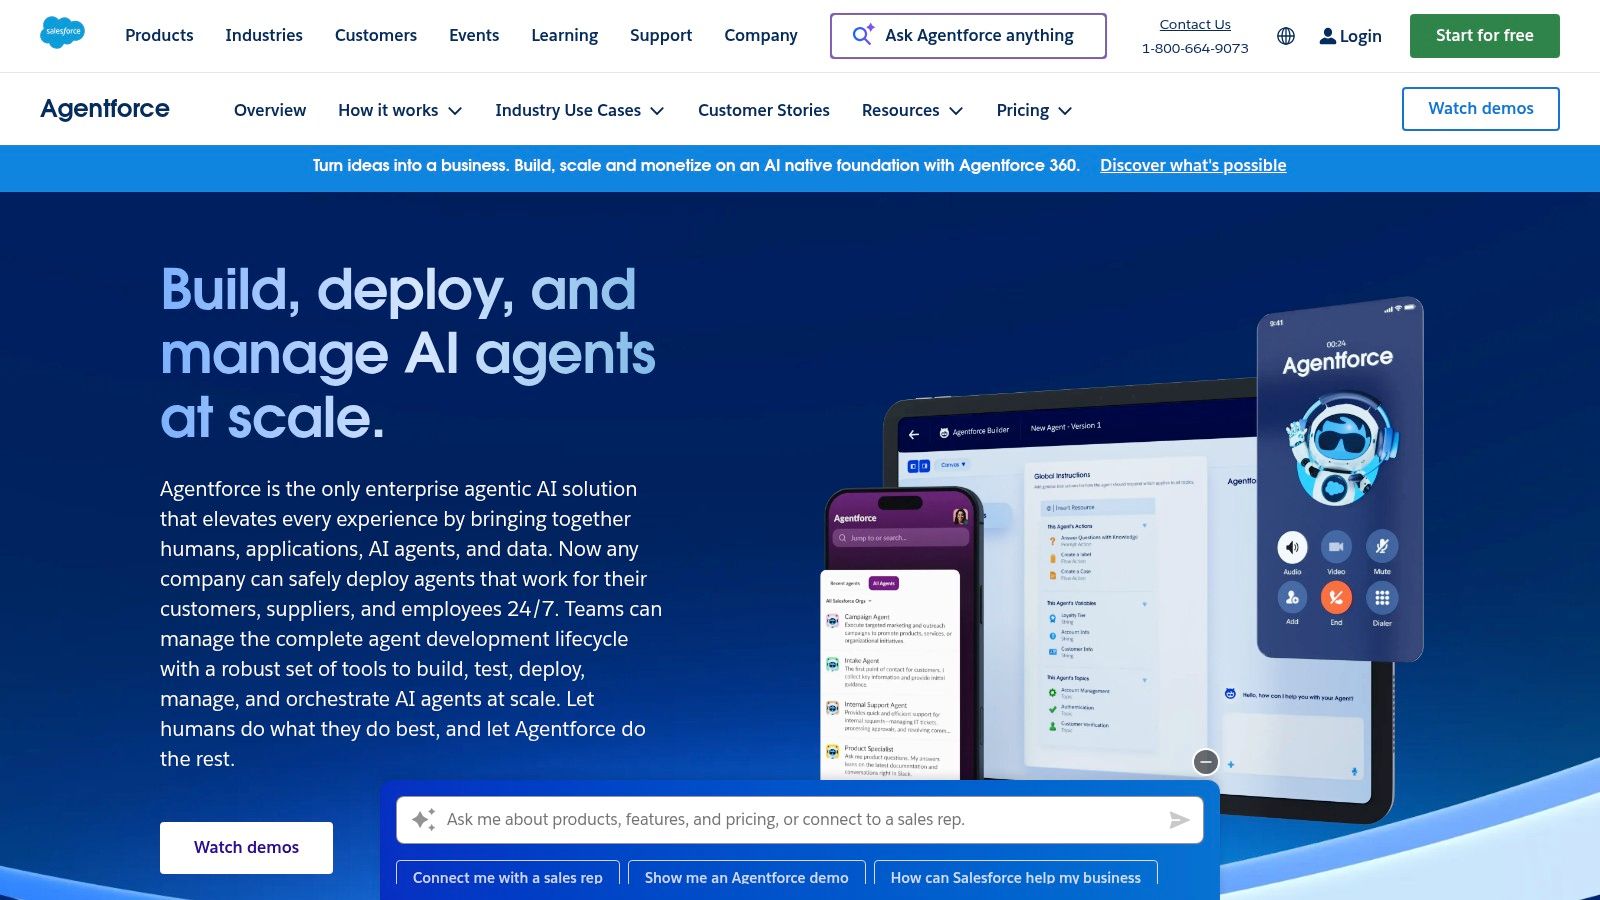
Task: Click the Add participant icon on the phone mockup
Action: (x=1291, y=597)
